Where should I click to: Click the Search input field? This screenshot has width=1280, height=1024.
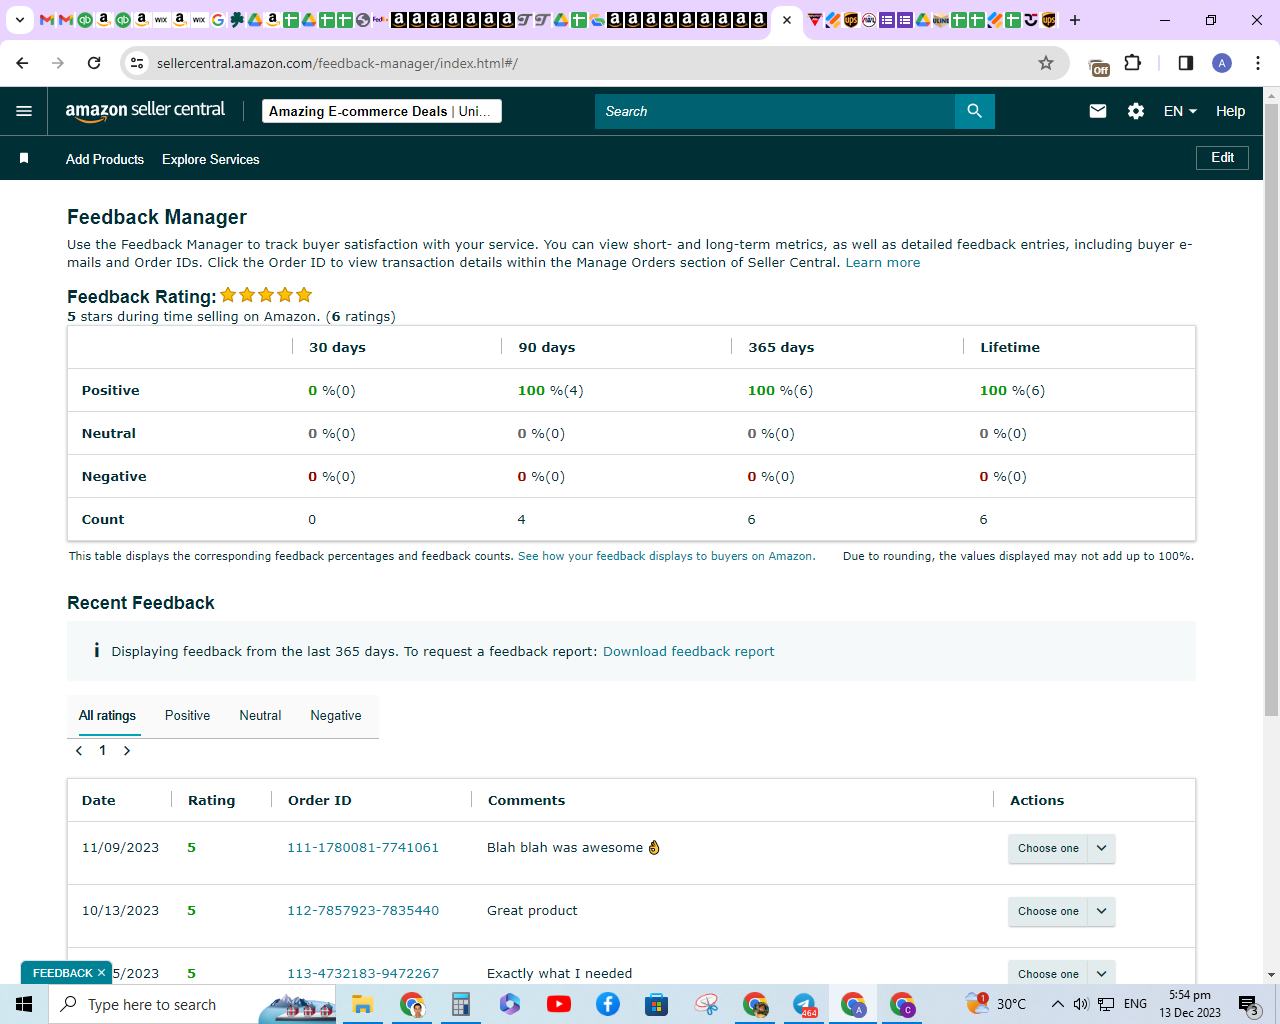pyautogui.click(x=775, y=111)
